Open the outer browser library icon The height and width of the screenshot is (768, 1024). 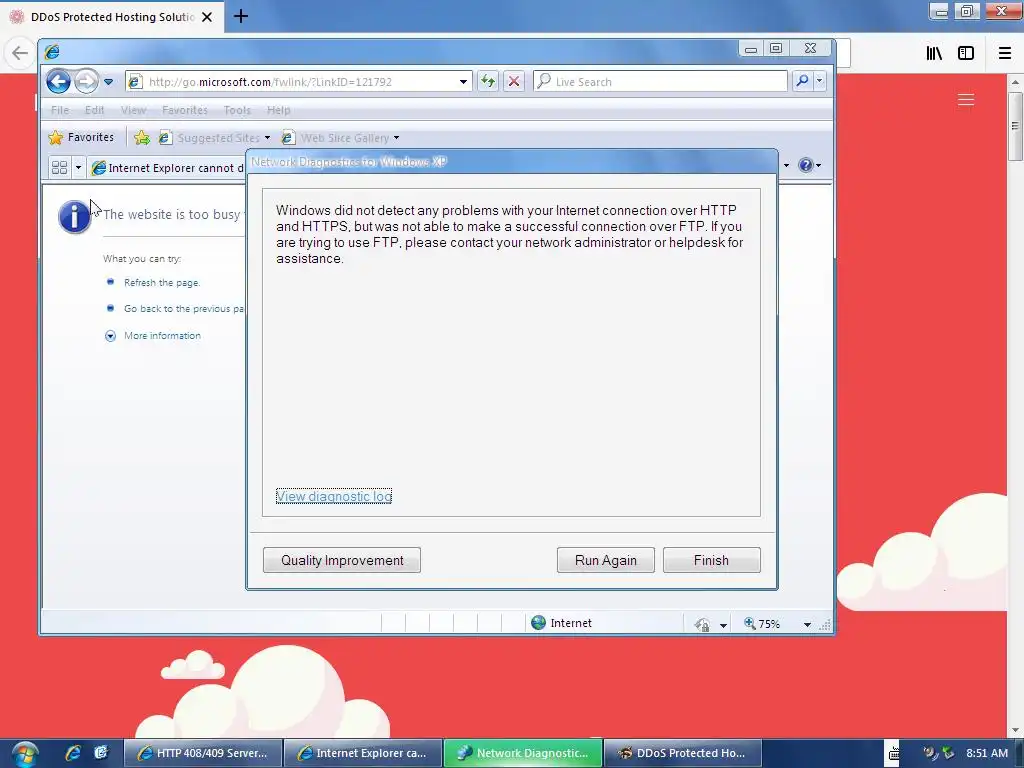[x=934, y=53]
